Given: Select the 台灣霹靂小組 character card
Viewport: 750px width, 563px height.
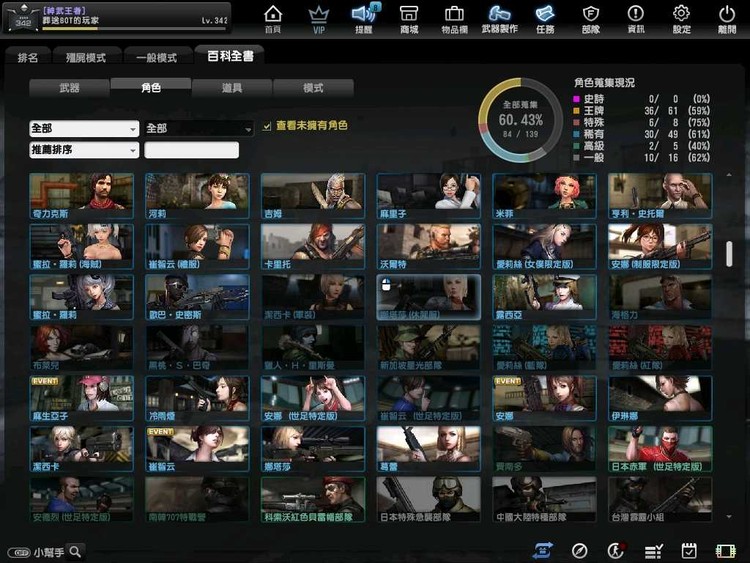Looking at the screenshot, I should [x=660, y=499].
